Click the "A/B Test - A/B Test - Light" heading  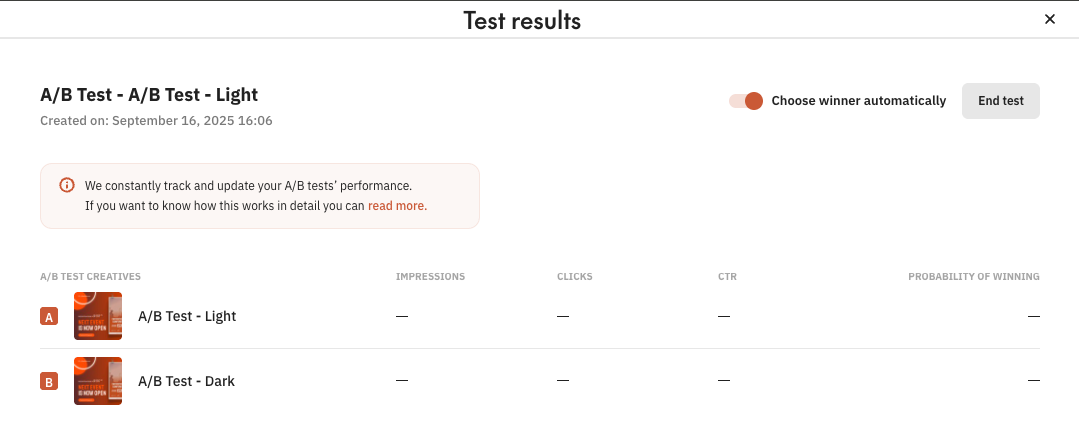pyautogui.click(x=149, y=95)
